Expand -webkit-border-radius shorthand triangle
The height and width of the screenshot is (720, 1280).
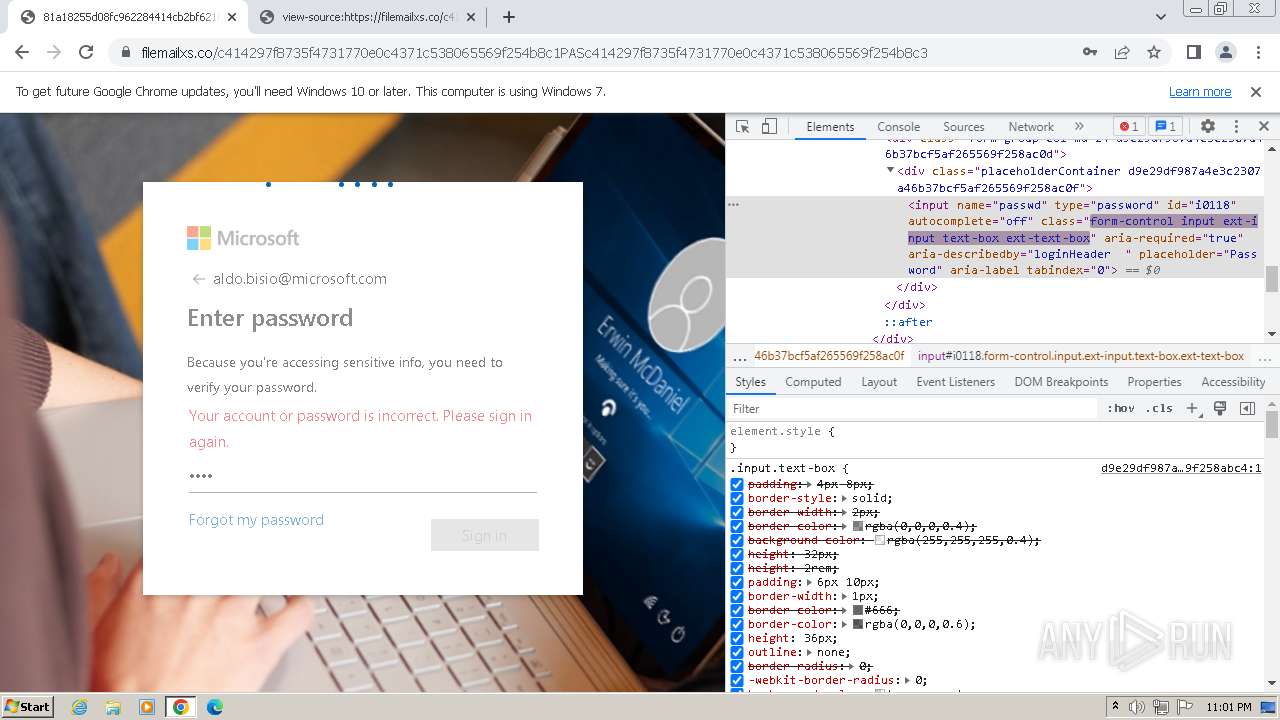pos(908,680)
